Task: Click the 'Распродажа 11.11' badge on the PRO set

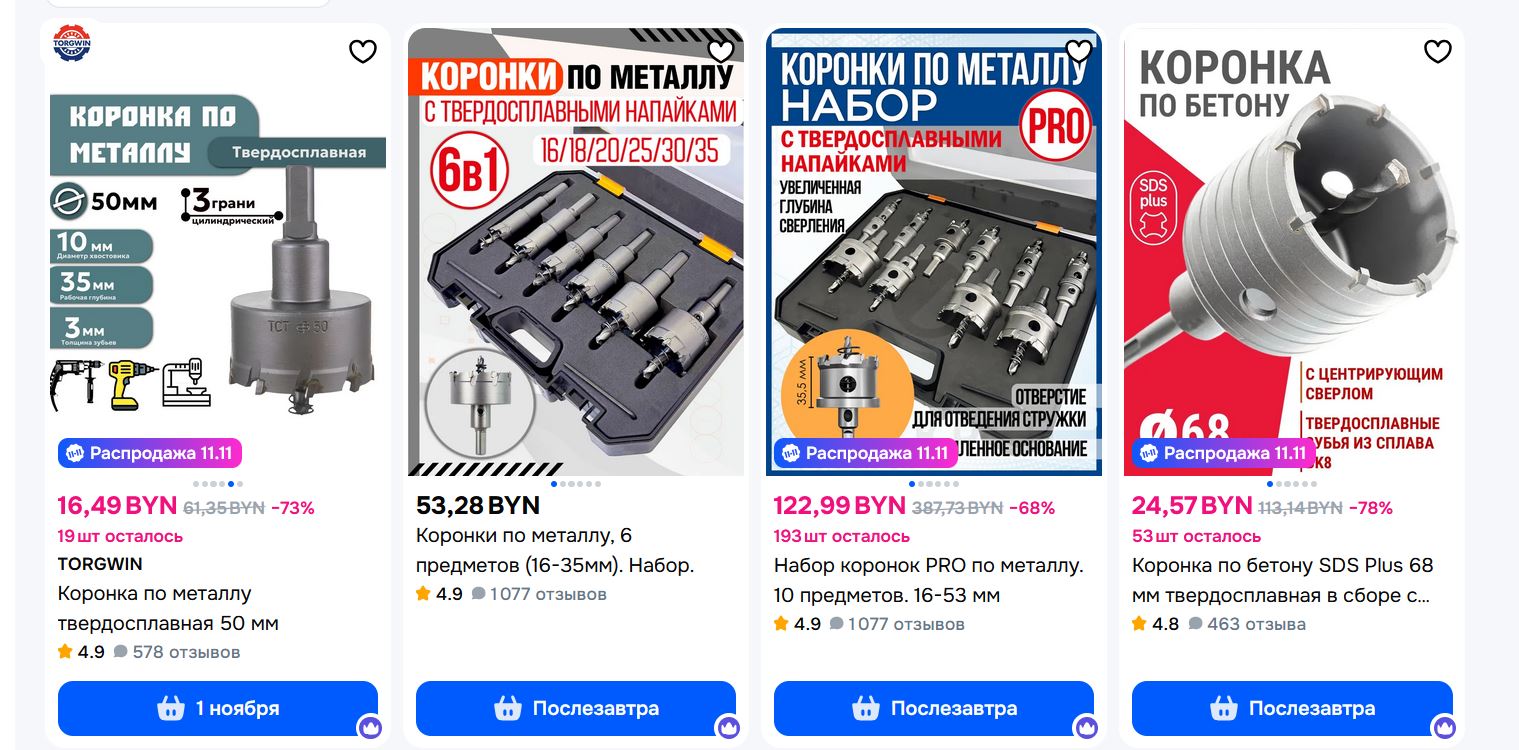Action: [x=866, y=453]
